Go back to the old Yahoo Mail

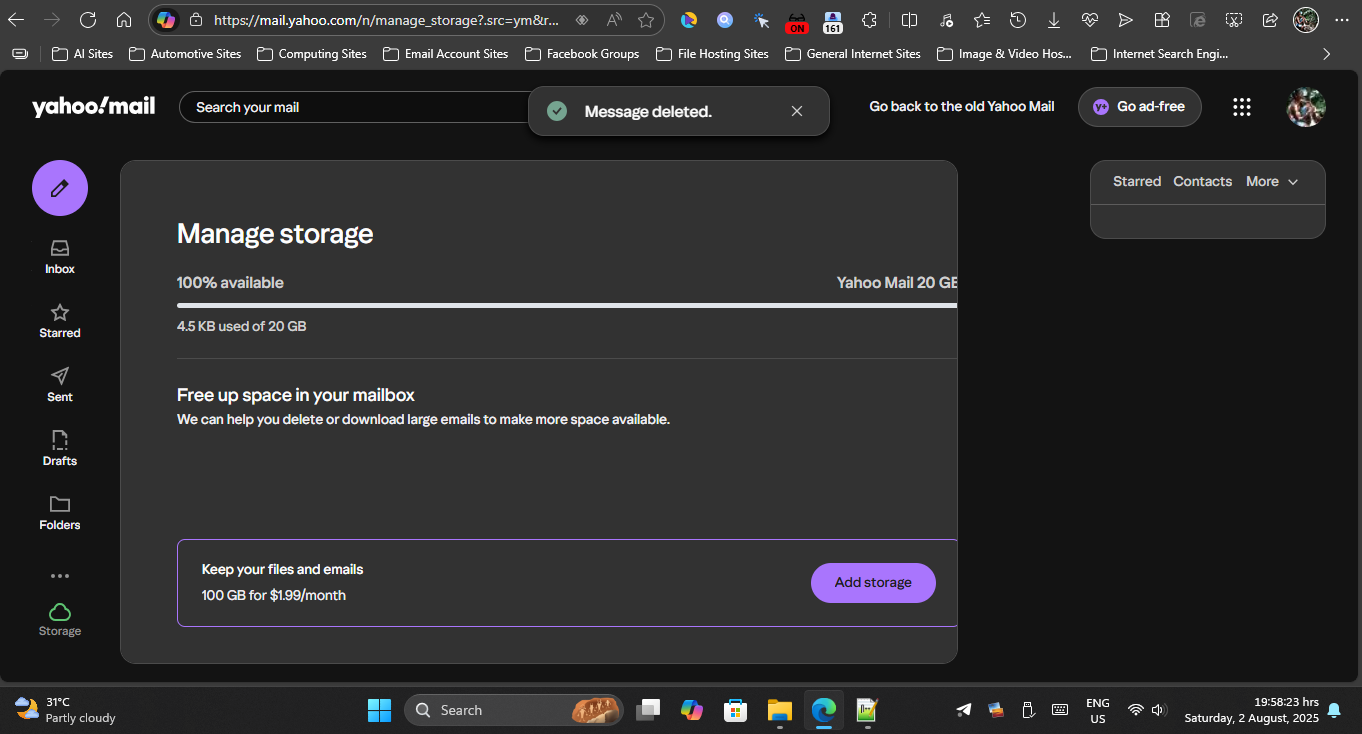coord(962,106)
